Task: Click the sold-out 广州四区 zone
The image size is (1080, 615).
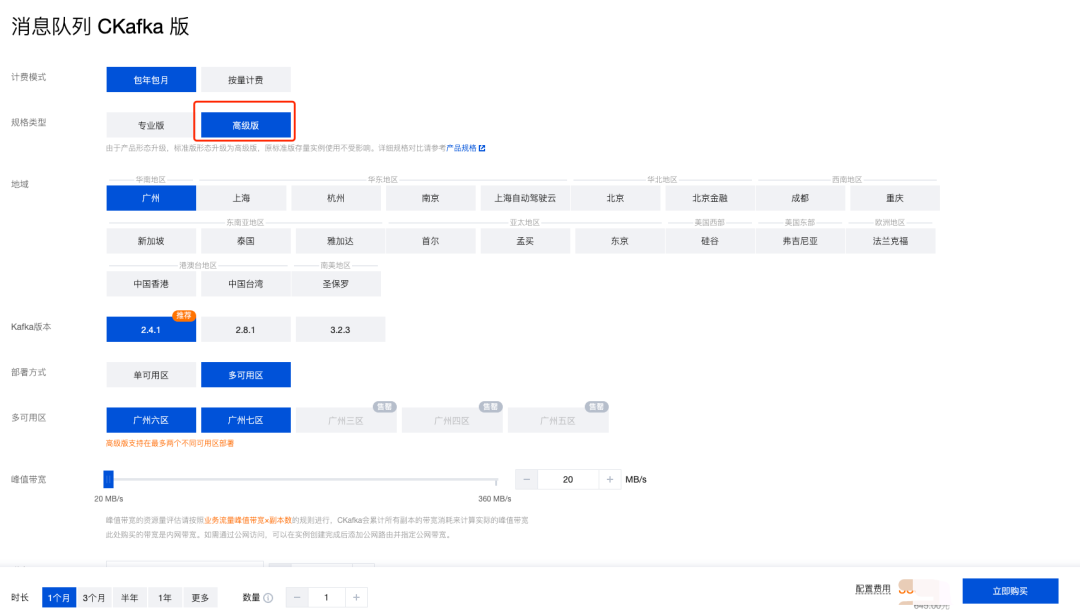Action: 452,421
